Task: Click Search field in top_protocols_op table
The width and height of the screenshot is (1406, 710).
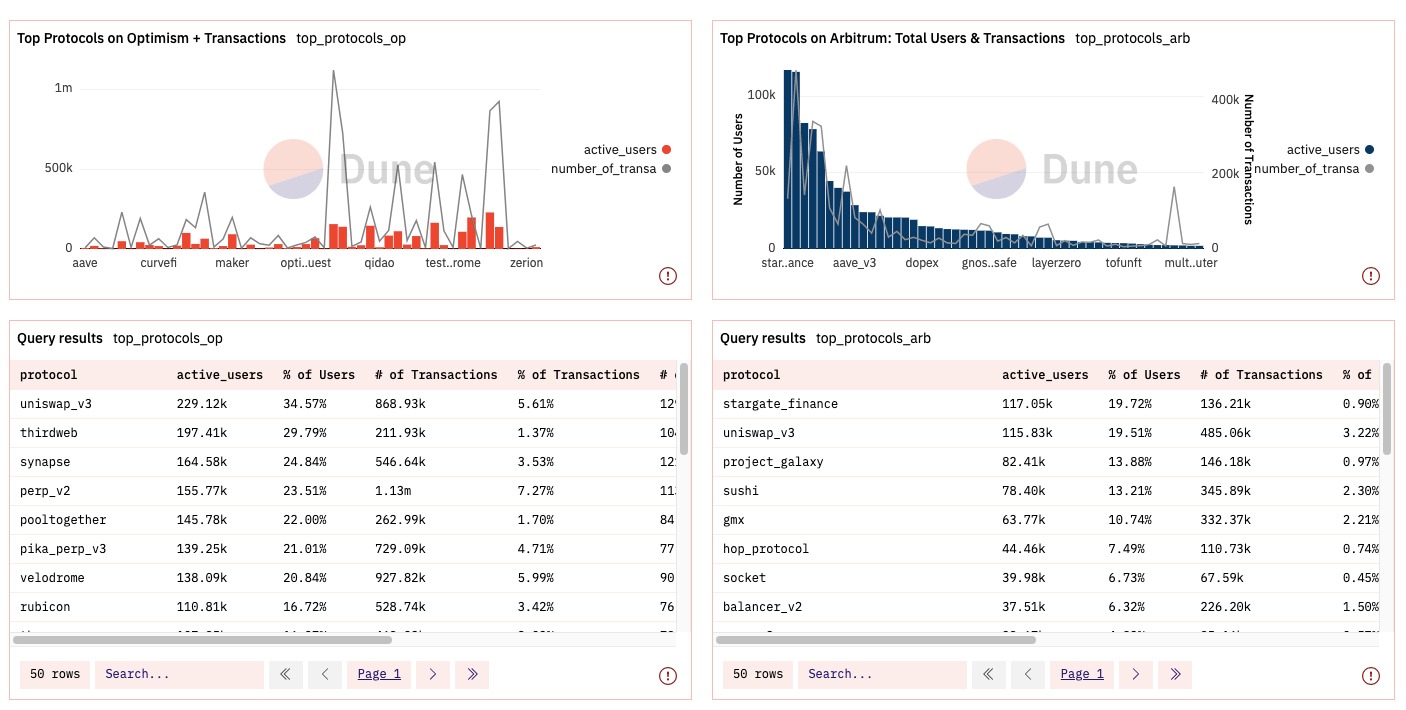Action: pyautogui.click(x=179, y=674)
